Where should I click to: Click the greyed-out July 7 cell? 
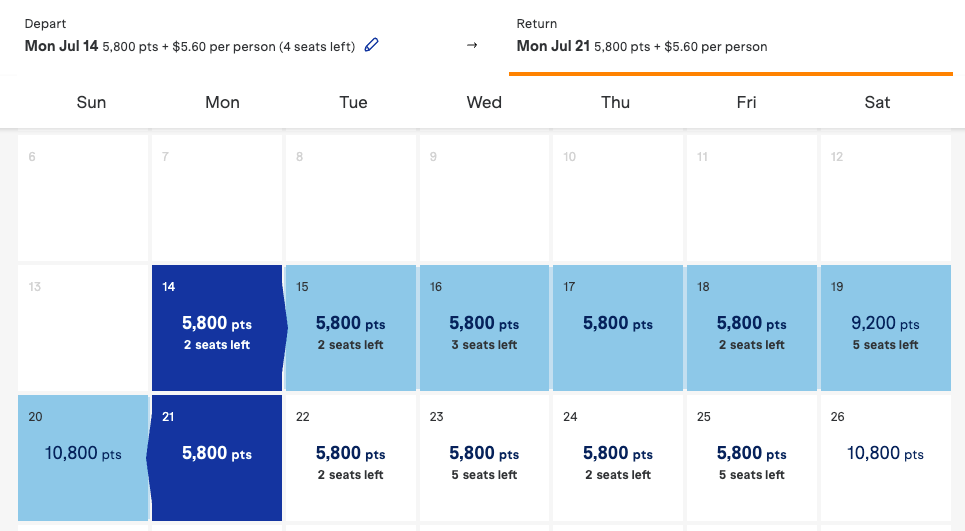217,197
